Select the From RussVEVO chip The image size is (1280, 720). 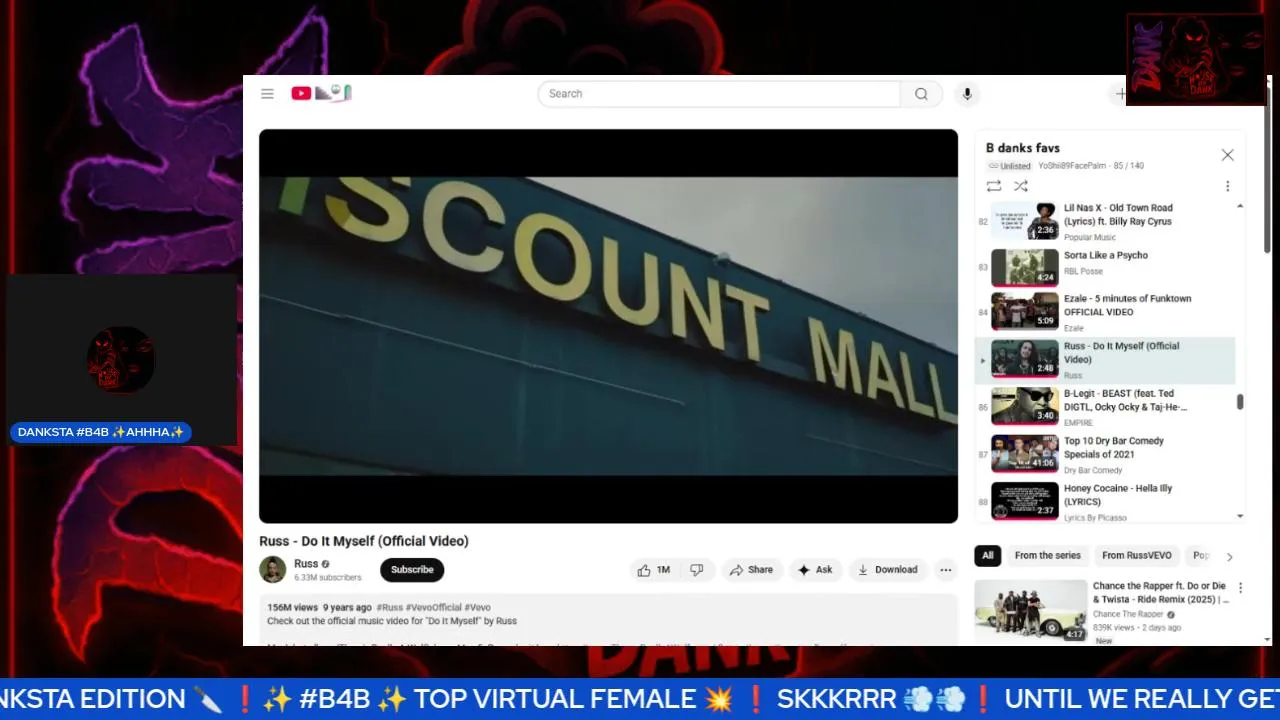[x=1137, y=556]
